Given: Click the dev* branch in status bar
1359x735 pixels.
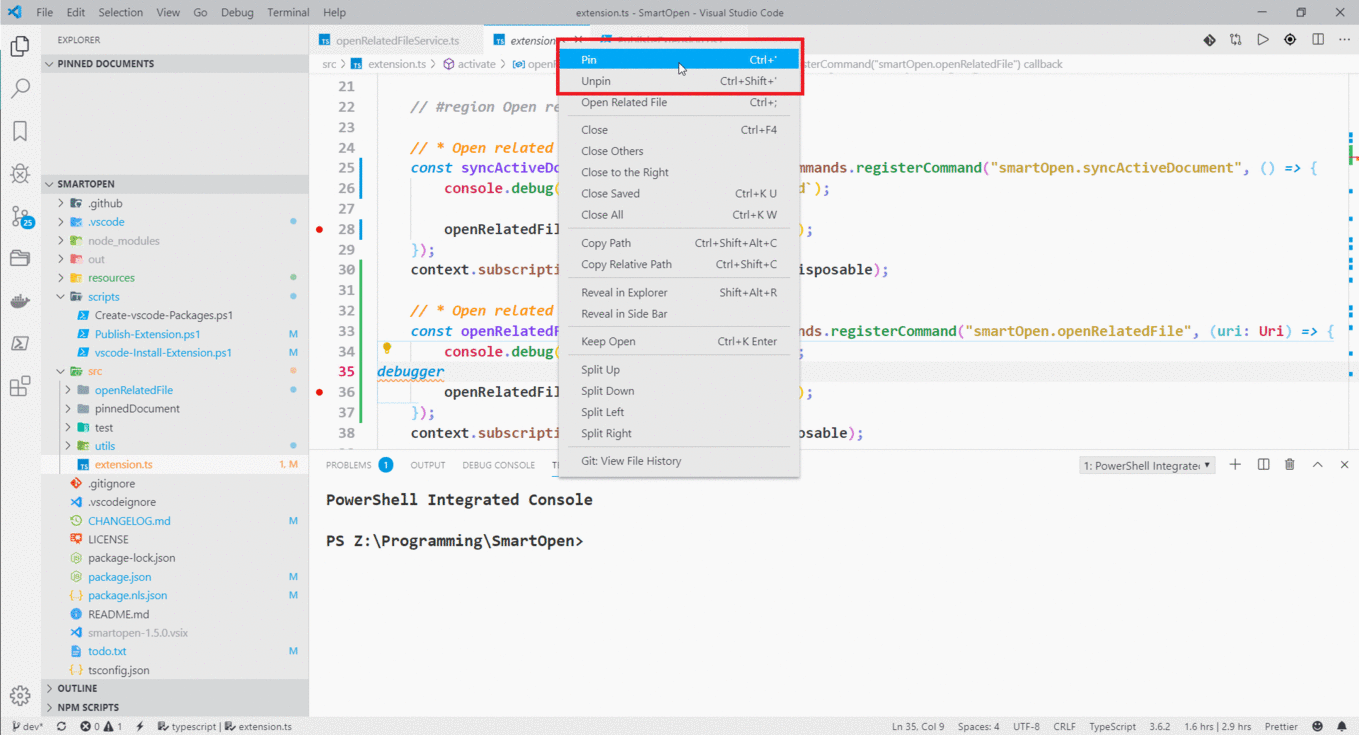Looking at the screenshot, I should pos(27,727).
